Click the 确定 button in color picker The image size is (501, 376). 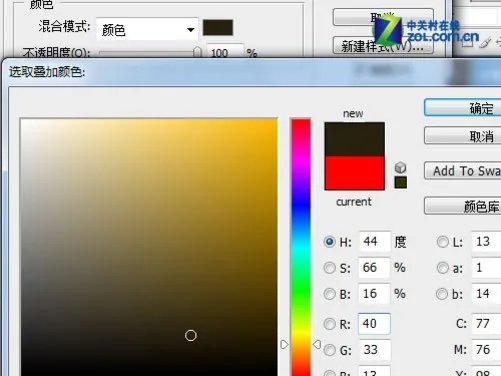tap(463, 108)
